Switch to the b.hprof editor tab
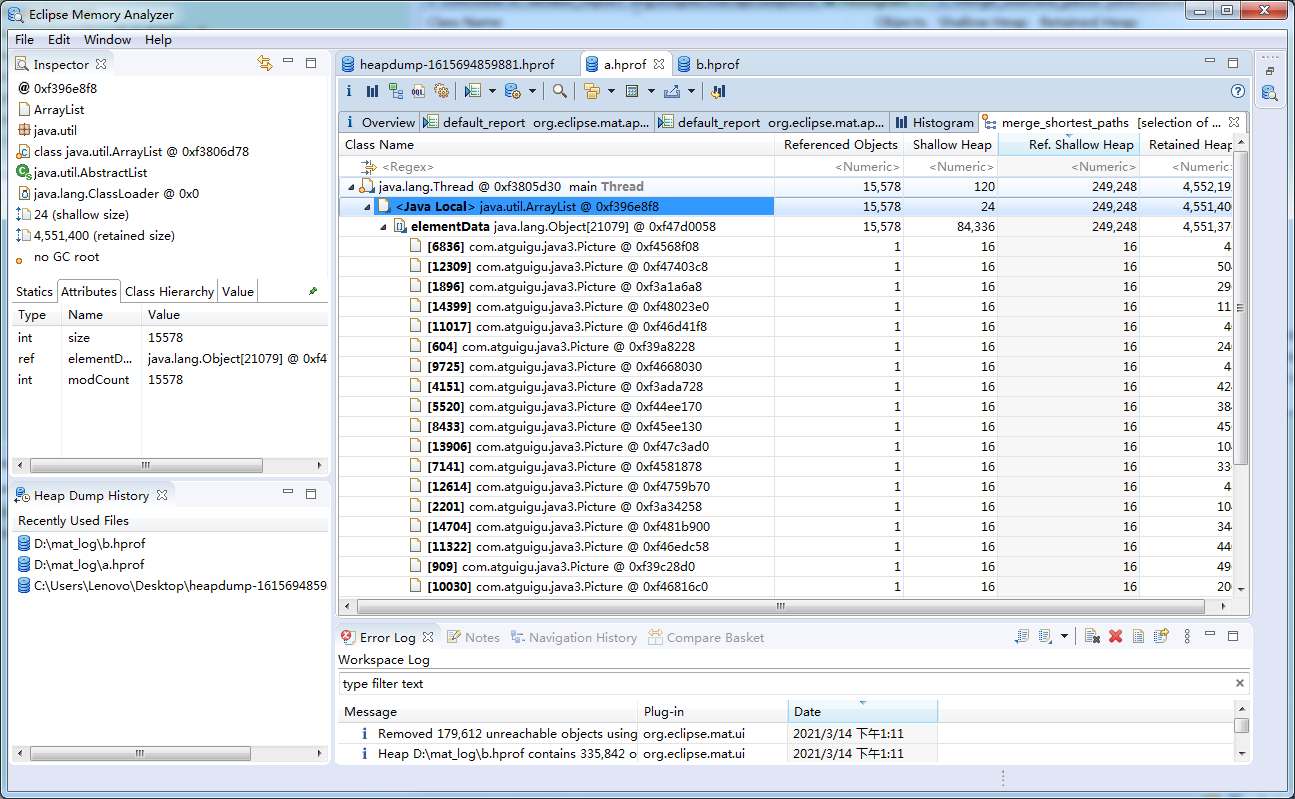Viewport: 1295px width, 799px height. click(x=709, y=64)
